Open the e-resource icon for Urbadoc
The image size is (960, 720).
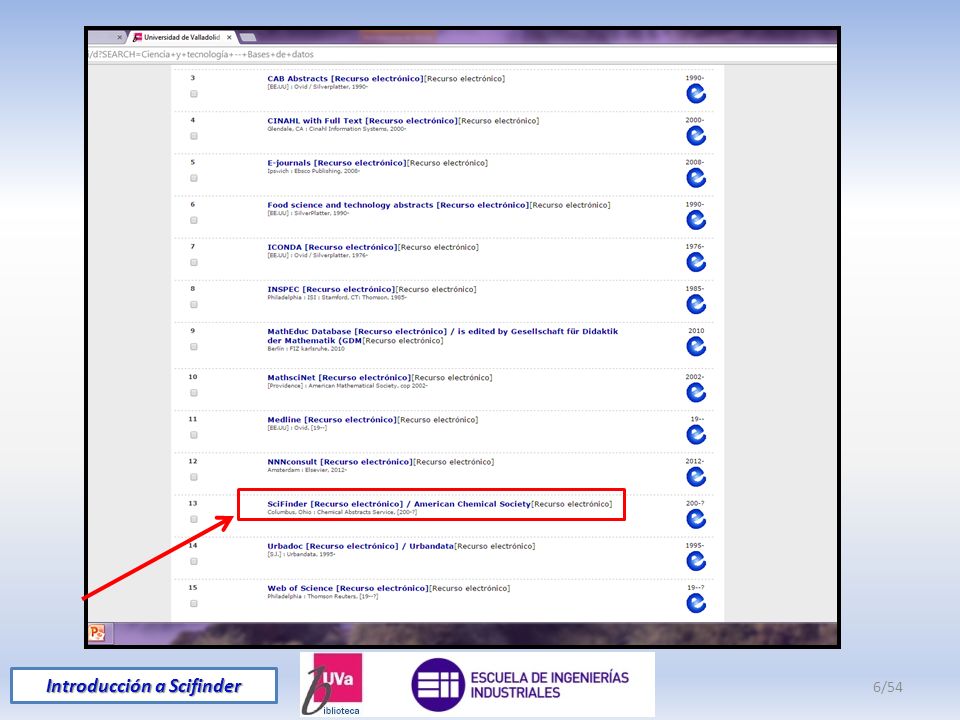pyautogui.click(x=696, y=561)
